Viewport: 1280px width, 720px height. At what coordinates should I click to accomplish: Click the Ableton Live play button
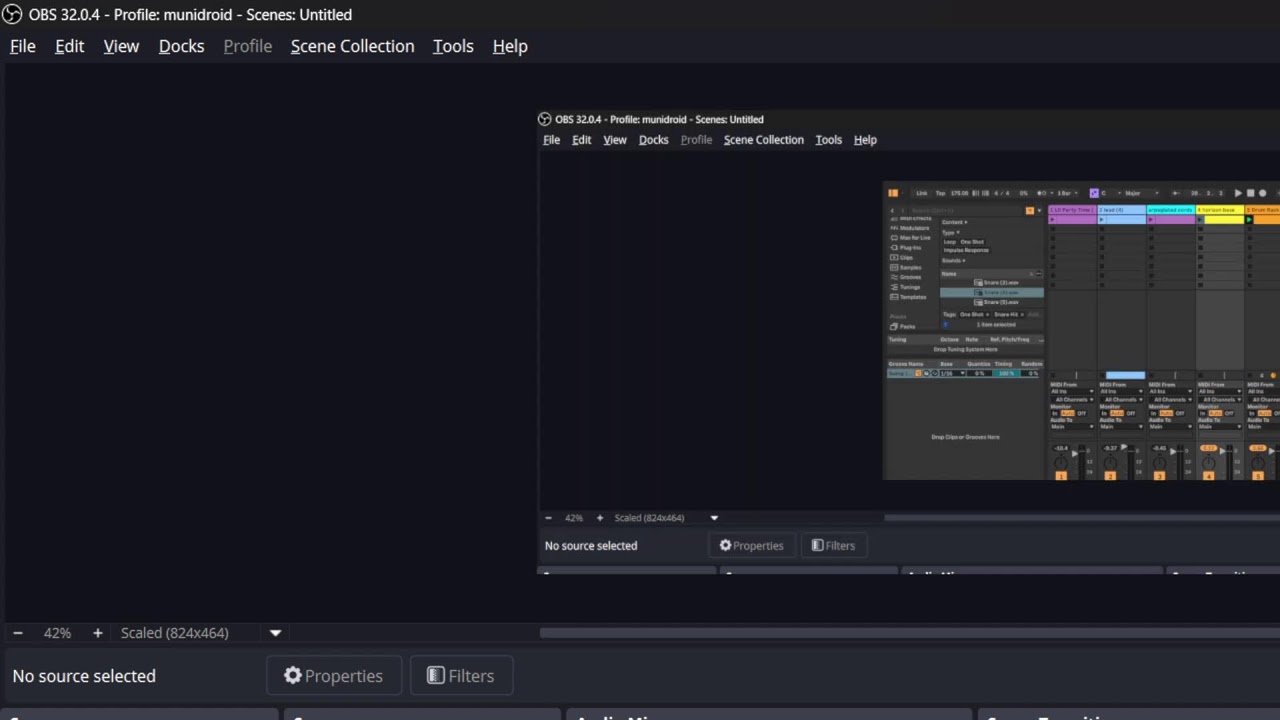1238,193
